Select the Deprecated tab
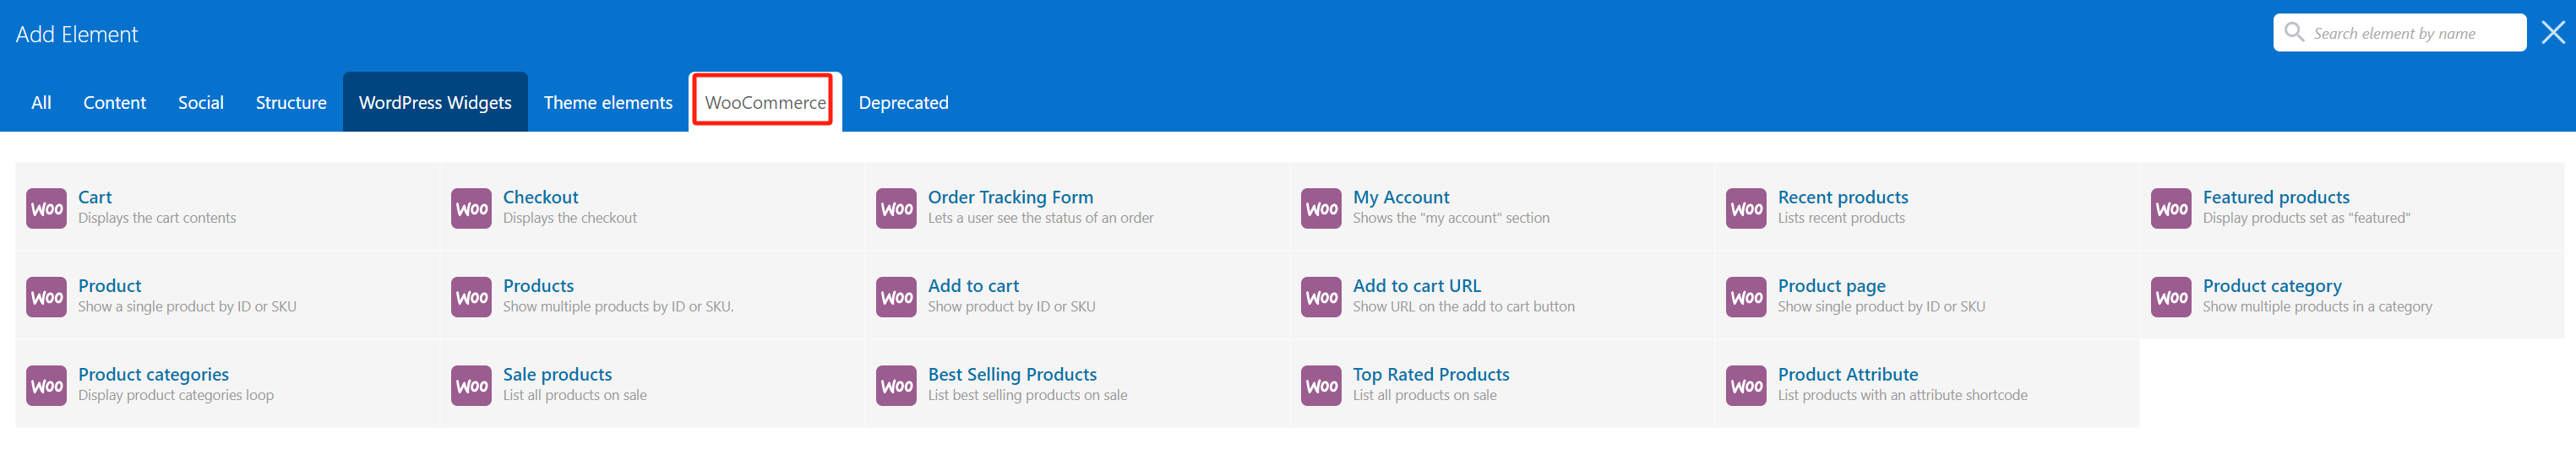Viewport: 2576px width, 449px height. (903, 102)
